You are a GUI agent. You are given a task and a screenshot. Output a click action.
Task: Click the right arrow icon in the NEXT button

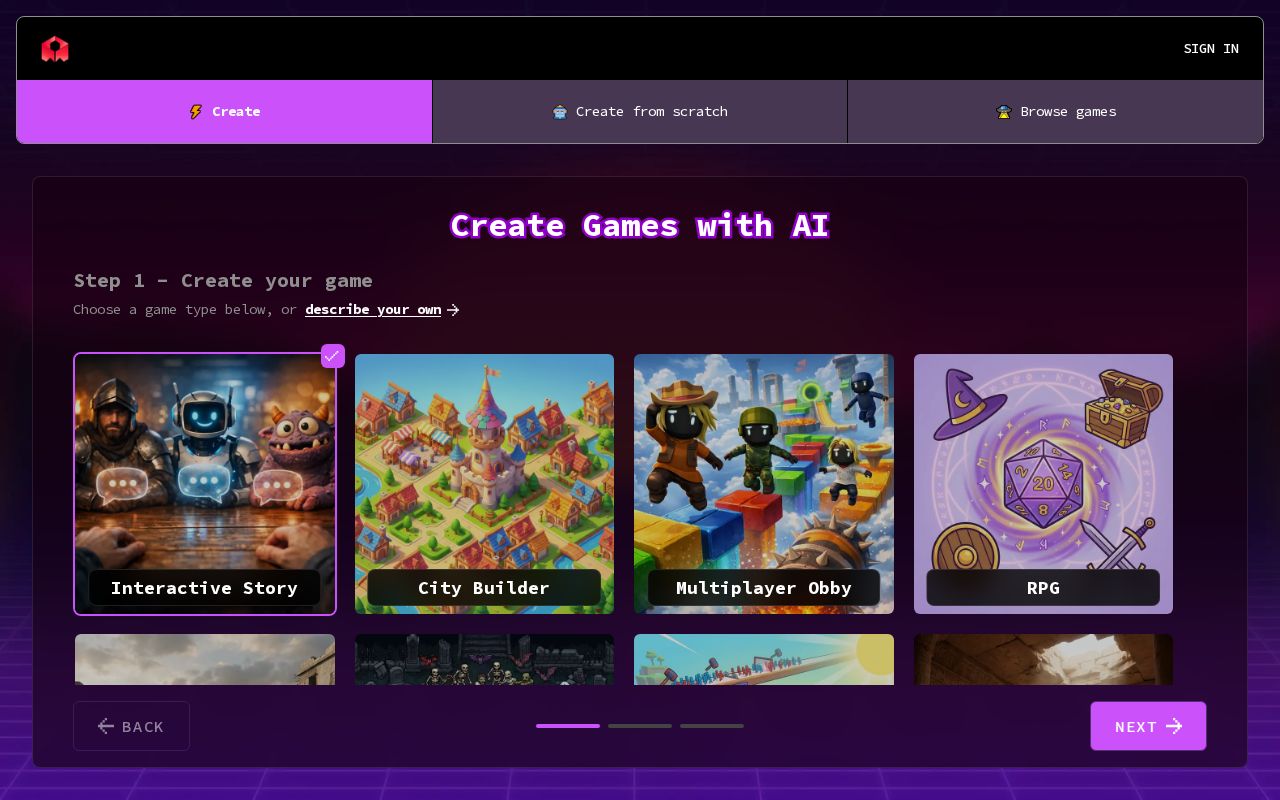coord(1175,726)
